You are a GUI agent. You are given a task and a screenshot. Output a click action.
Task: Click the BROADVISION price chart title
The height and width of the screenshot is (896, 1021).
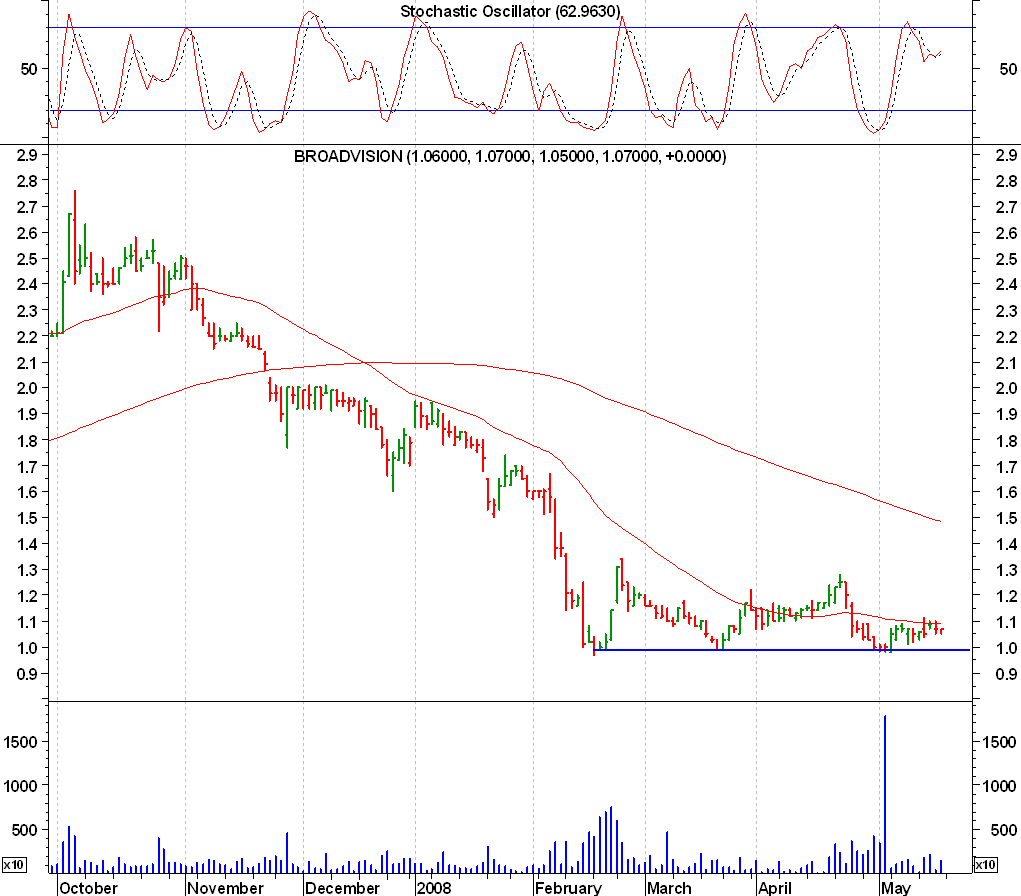[x=510, y=157]
